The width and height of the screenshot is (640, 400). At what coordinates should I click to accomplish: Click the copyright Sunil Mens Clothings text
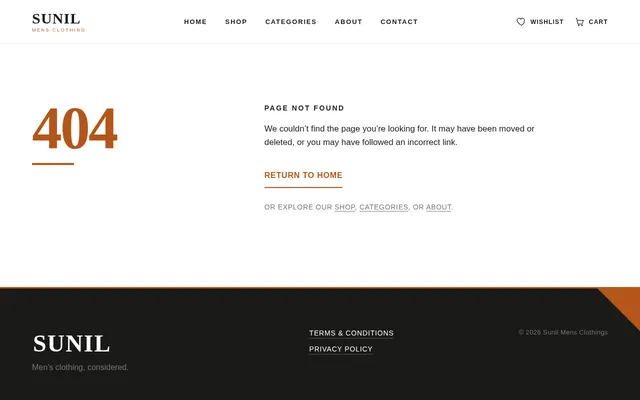click(x=563, y=332)
